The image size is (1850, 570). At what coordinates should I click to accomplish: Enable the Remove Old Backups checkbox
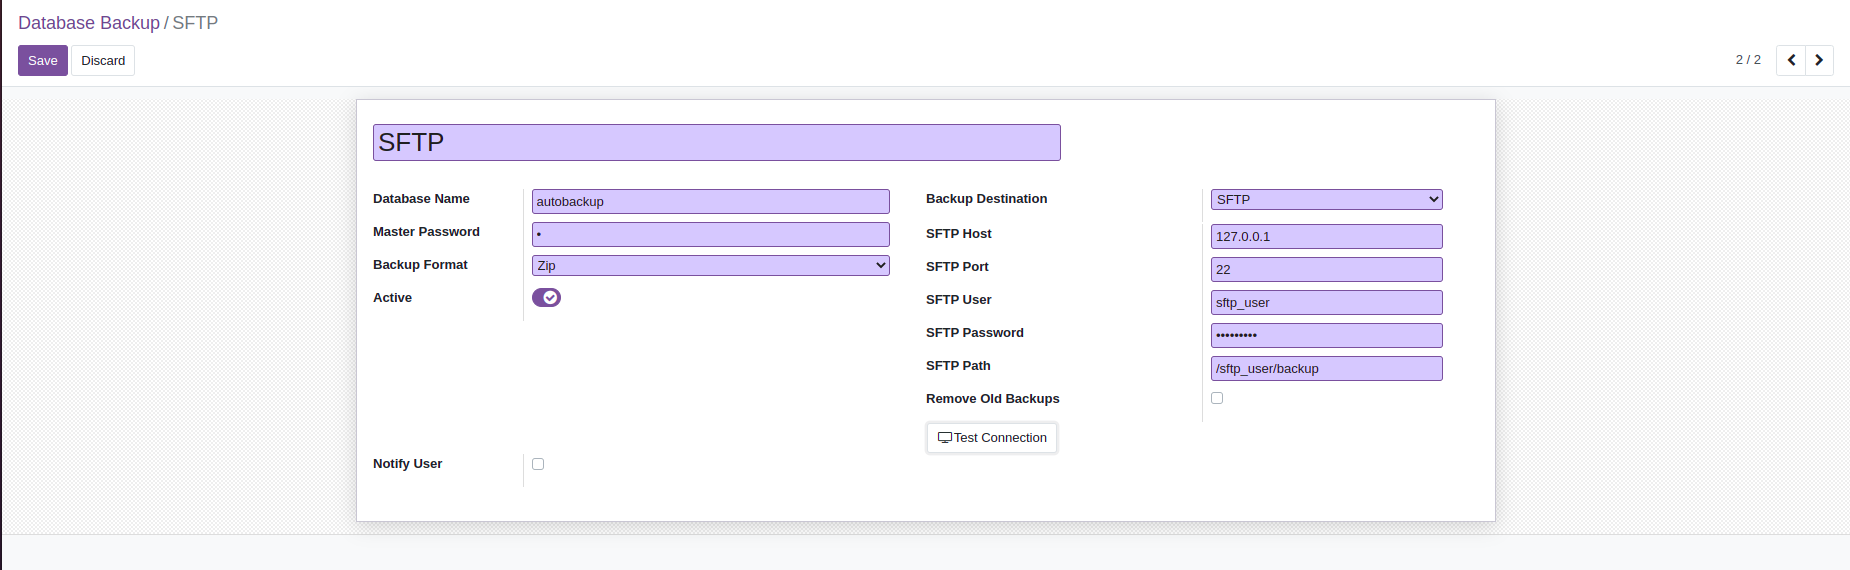(x=1217, y=398)
